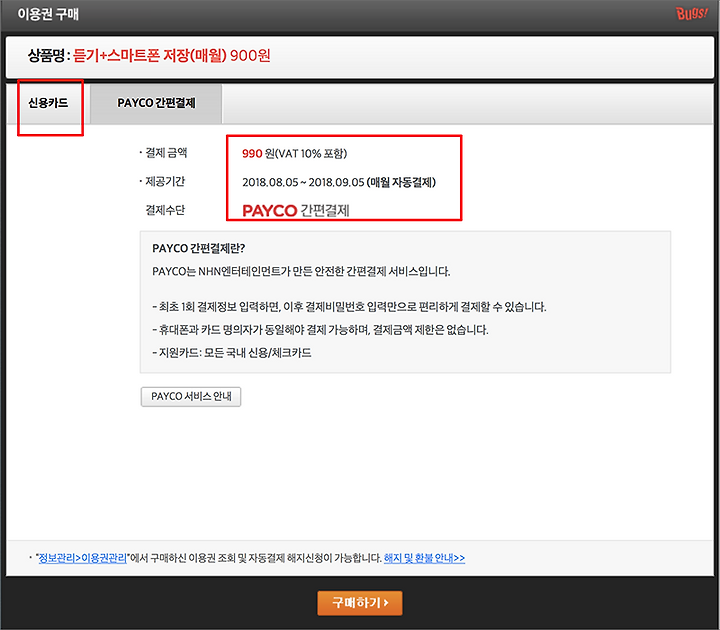Screen dimensions: 720x630
Task: Click the PAYCO 간편결제란? heading
Action: coord(198,248)
